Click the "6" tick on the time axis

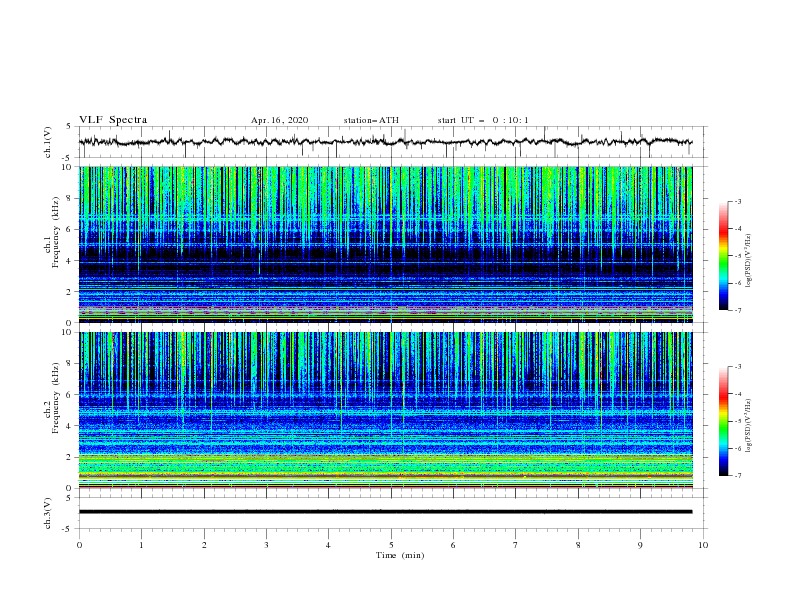(453, 545)
